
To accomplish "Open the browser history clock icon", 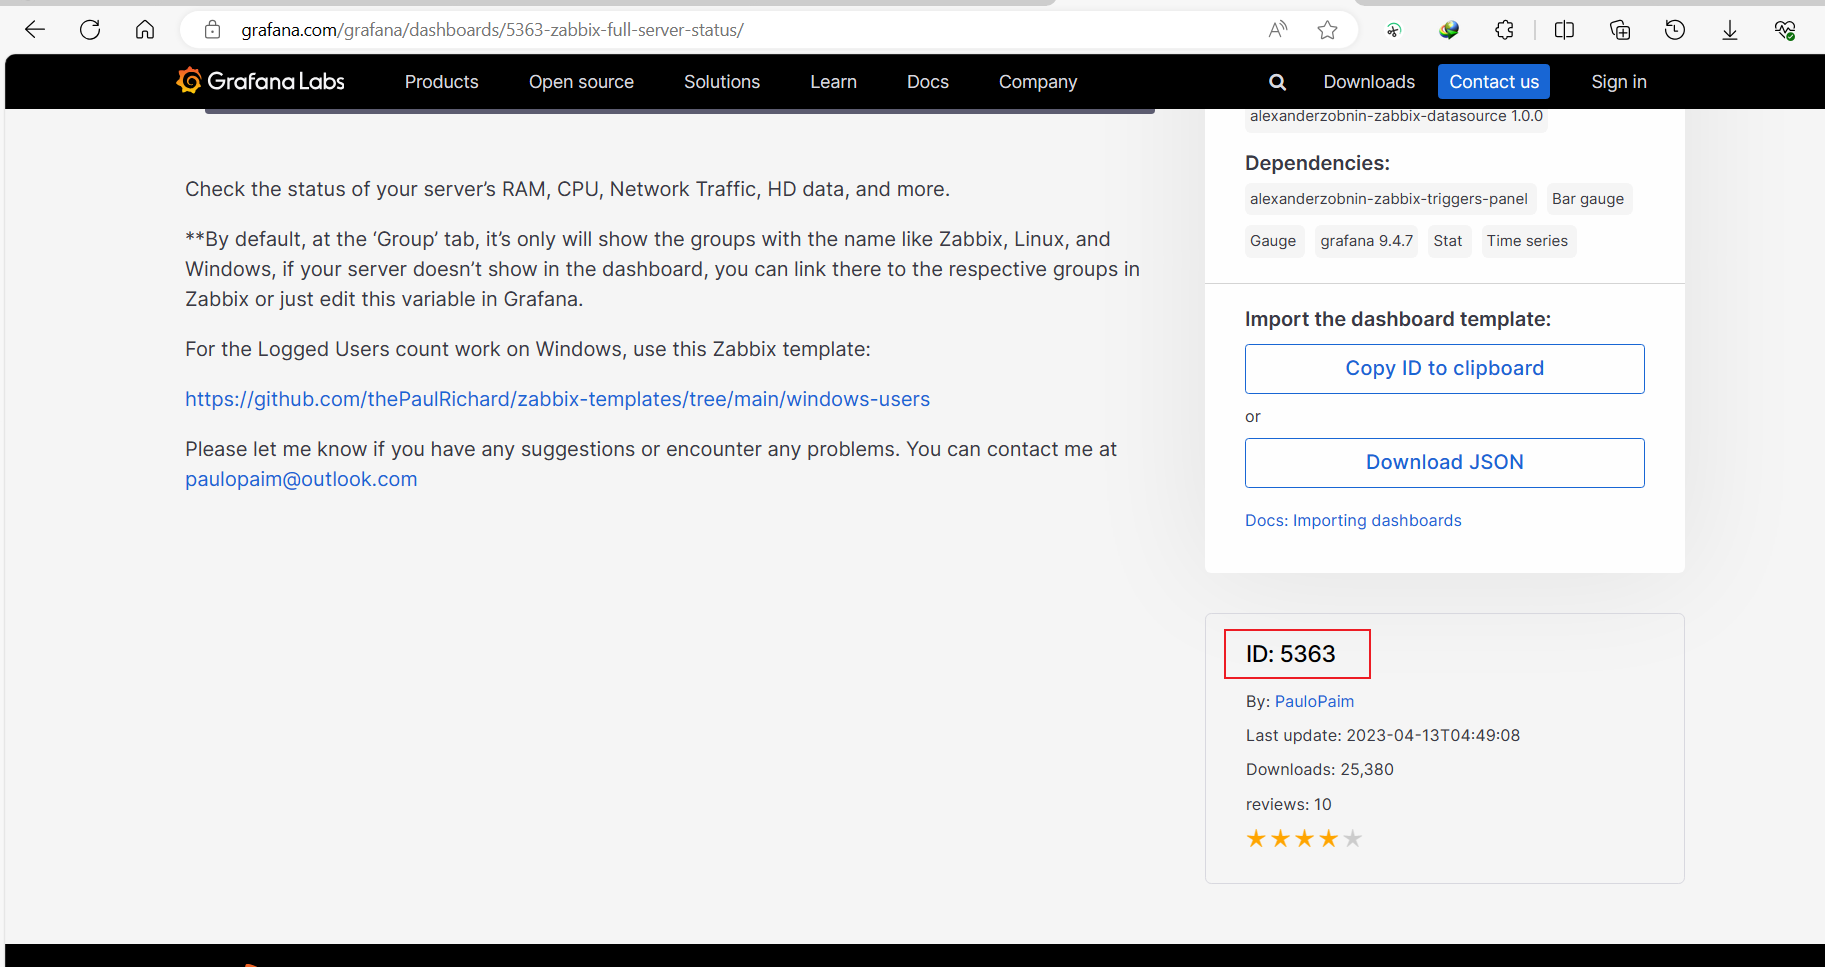I will pos(1675,30).
